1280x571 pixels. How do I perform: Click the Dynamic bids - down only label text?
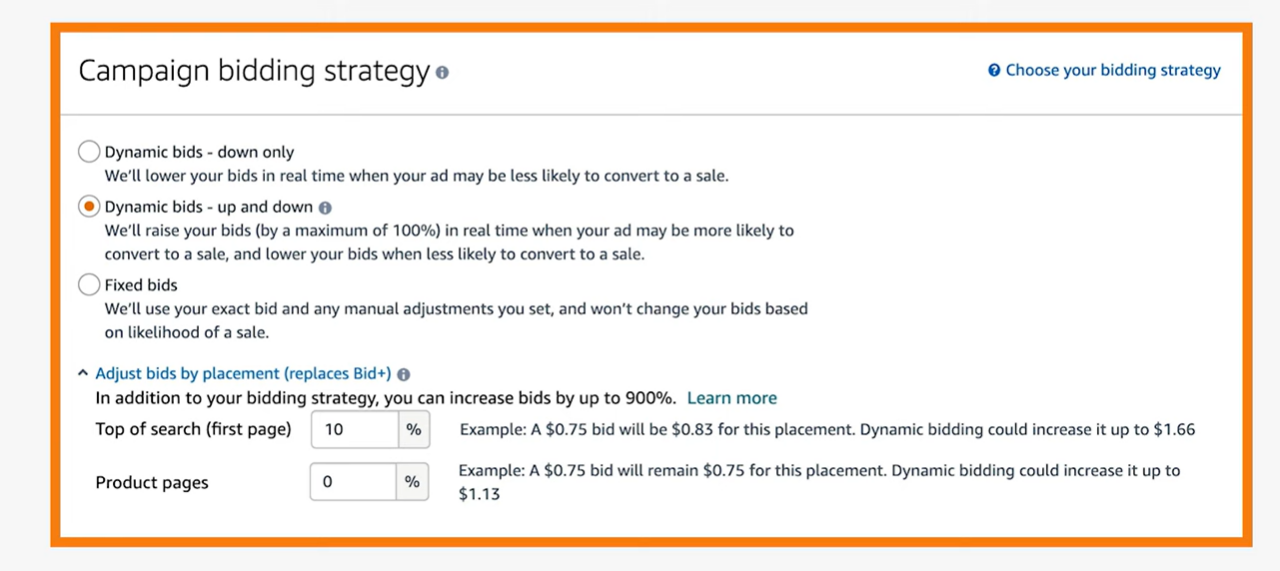pos(199,152)
